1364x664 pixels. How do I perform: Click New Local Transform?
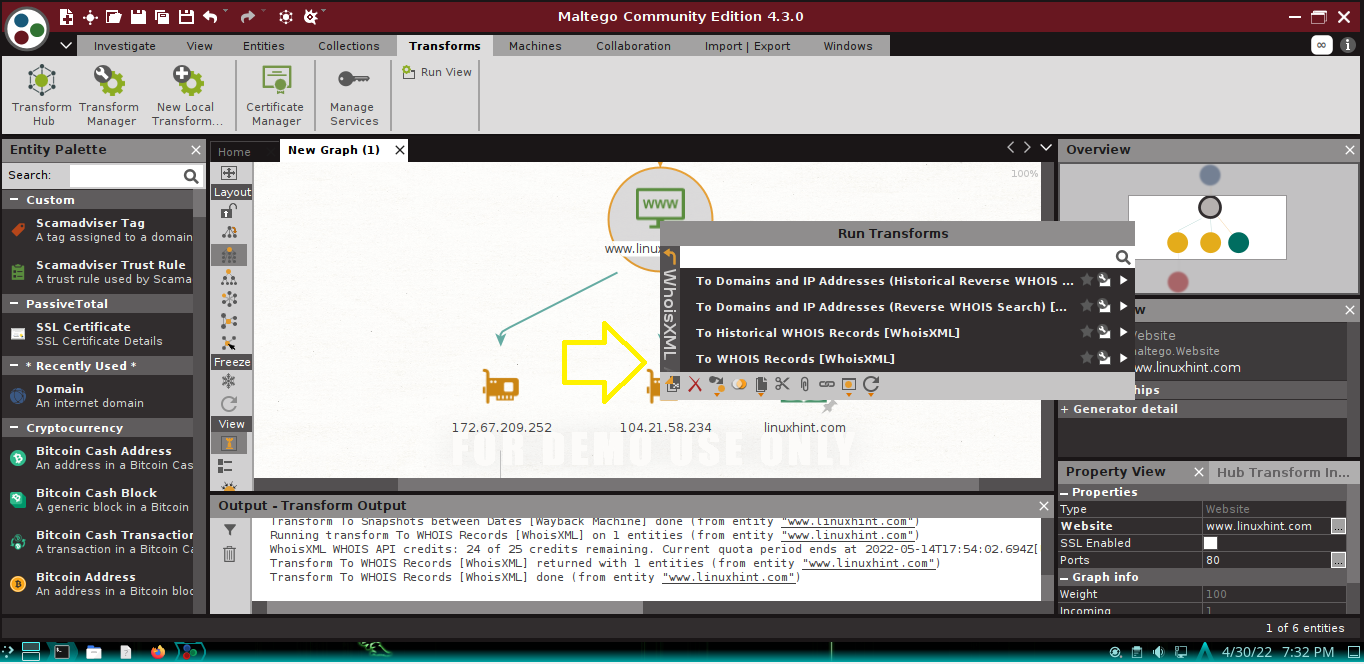point(187,96)
